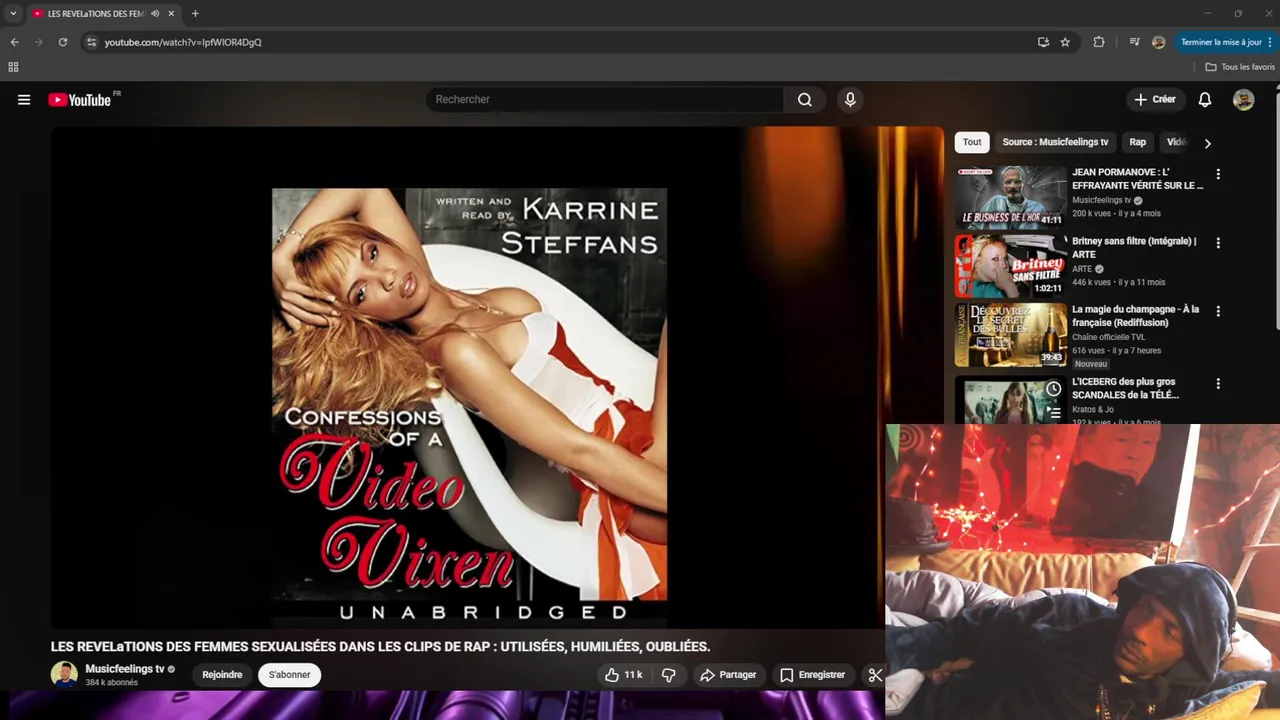Click Terminer la mise à jour button
This screenshot has height=720, width=1280.
1220,42
